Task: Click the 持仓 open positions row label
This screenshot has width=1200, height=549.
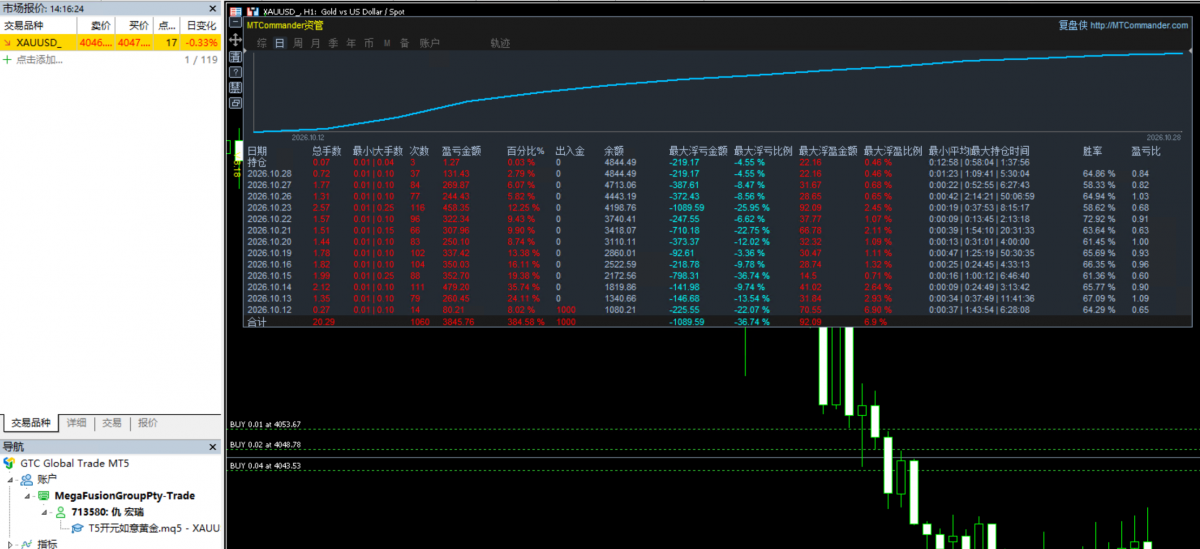Action: coord(257,161)
